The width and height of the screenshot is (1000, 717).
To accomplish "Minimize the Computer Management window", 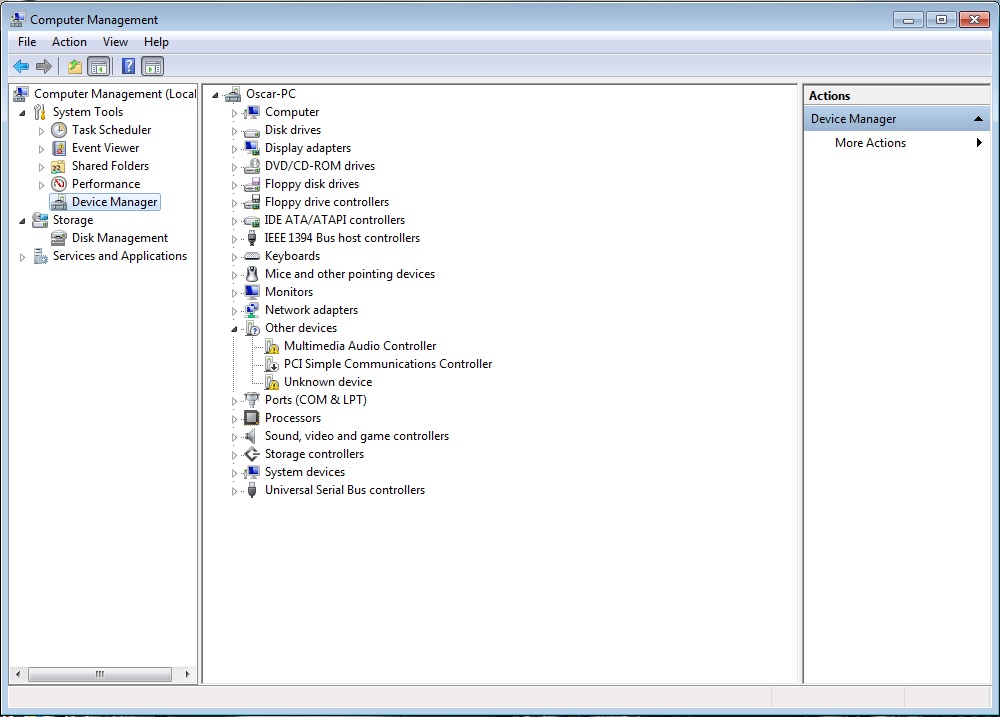I will (x=908, y=20).
